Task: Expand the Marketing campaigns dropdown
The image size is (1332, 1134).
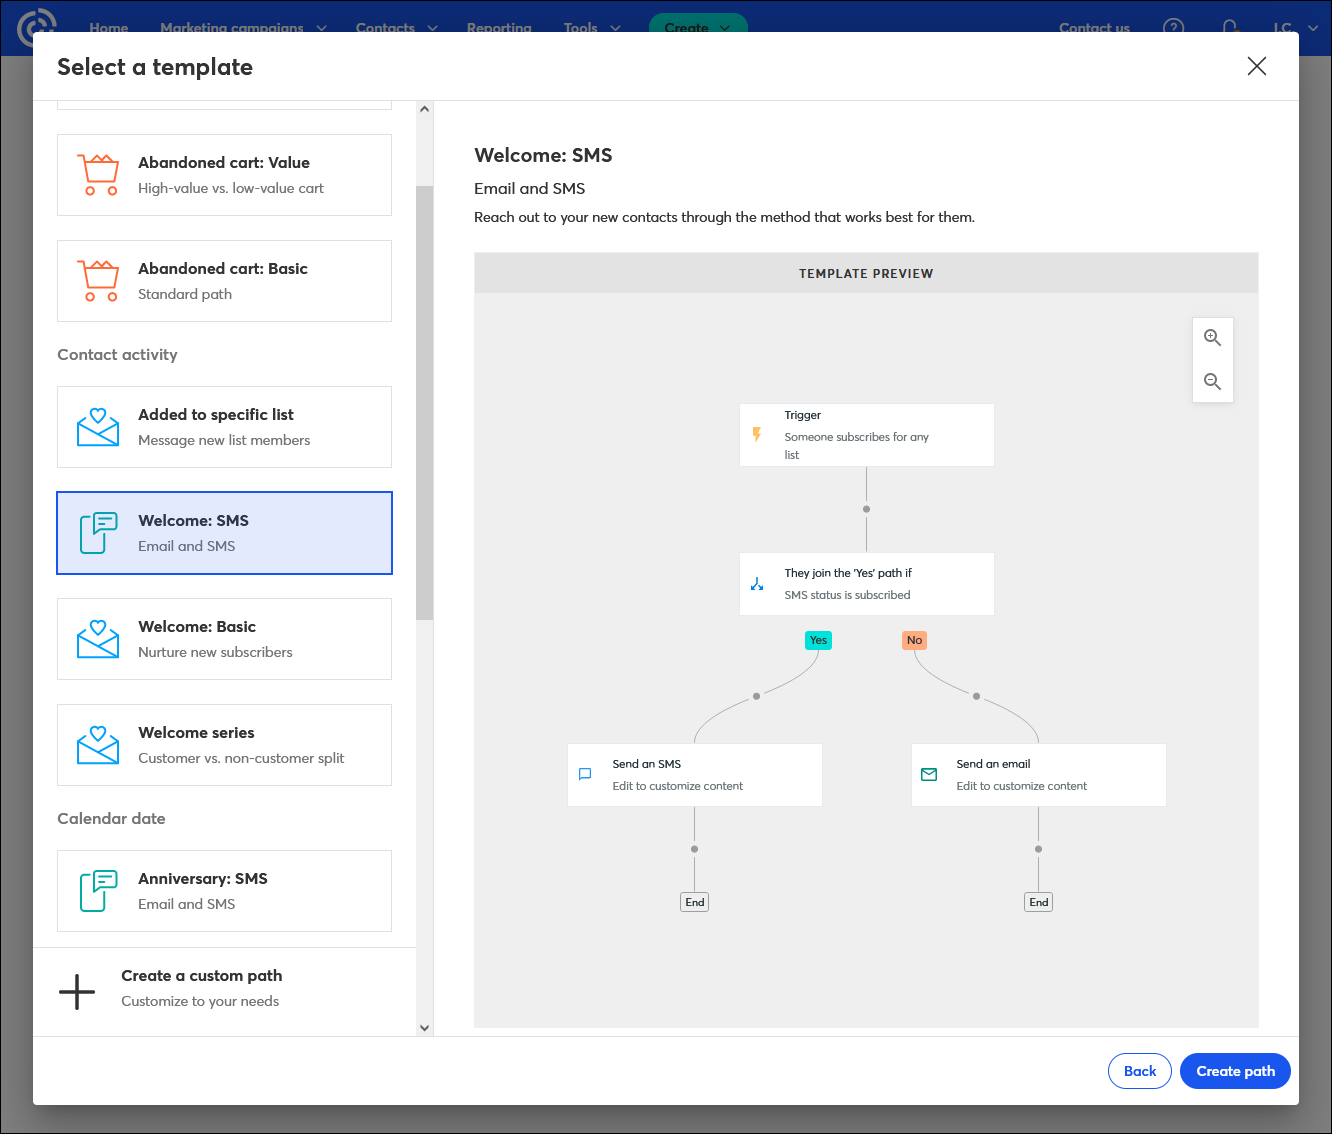Action: point(243,28)
